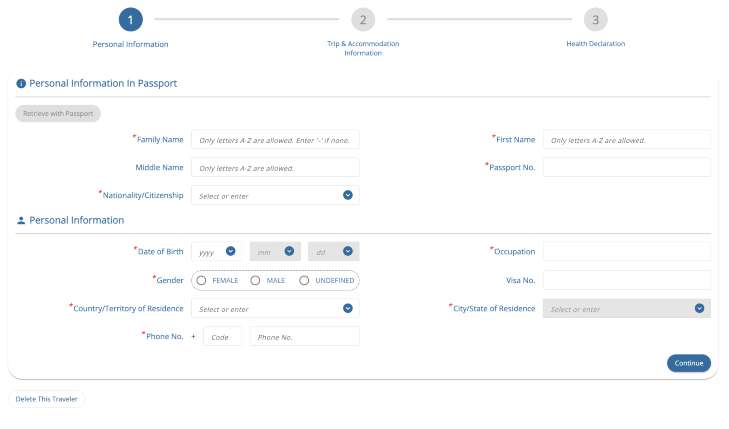This screenshot has width=729, height=429.
Task: Click the Date of Birth label
Action: point(160,251)
